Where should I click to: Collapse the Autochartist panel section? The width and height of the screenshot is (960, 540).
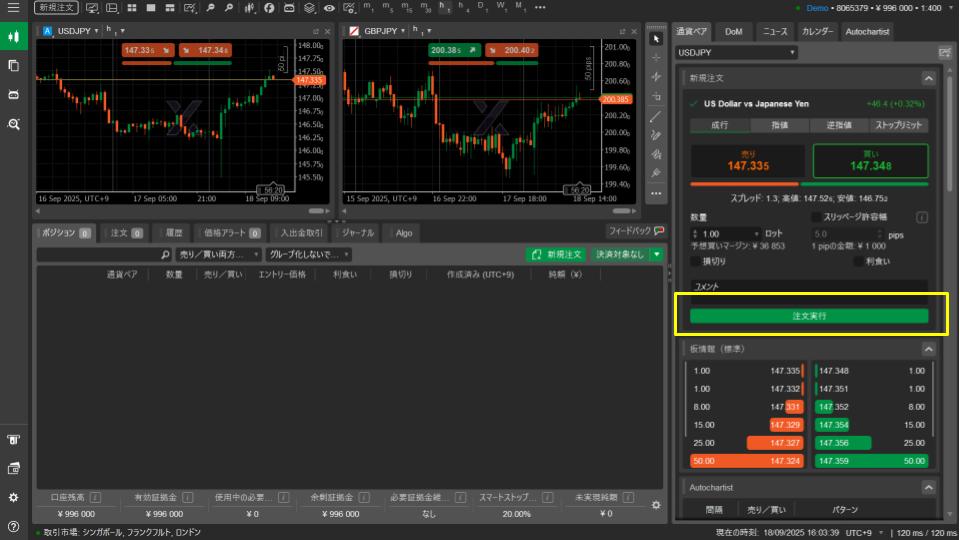coord(928,488)
